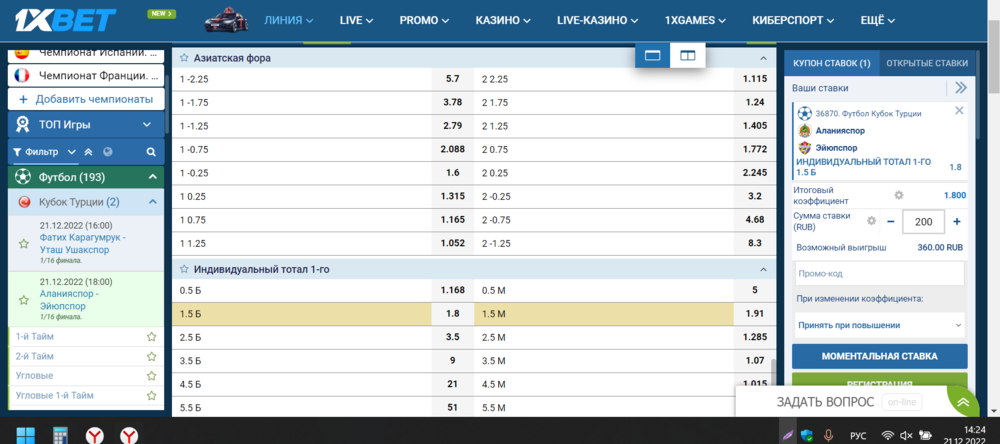Collapse the bet slip with double arrow
The width and height of the screenshot is (1000, 444).
coord(960,88)
